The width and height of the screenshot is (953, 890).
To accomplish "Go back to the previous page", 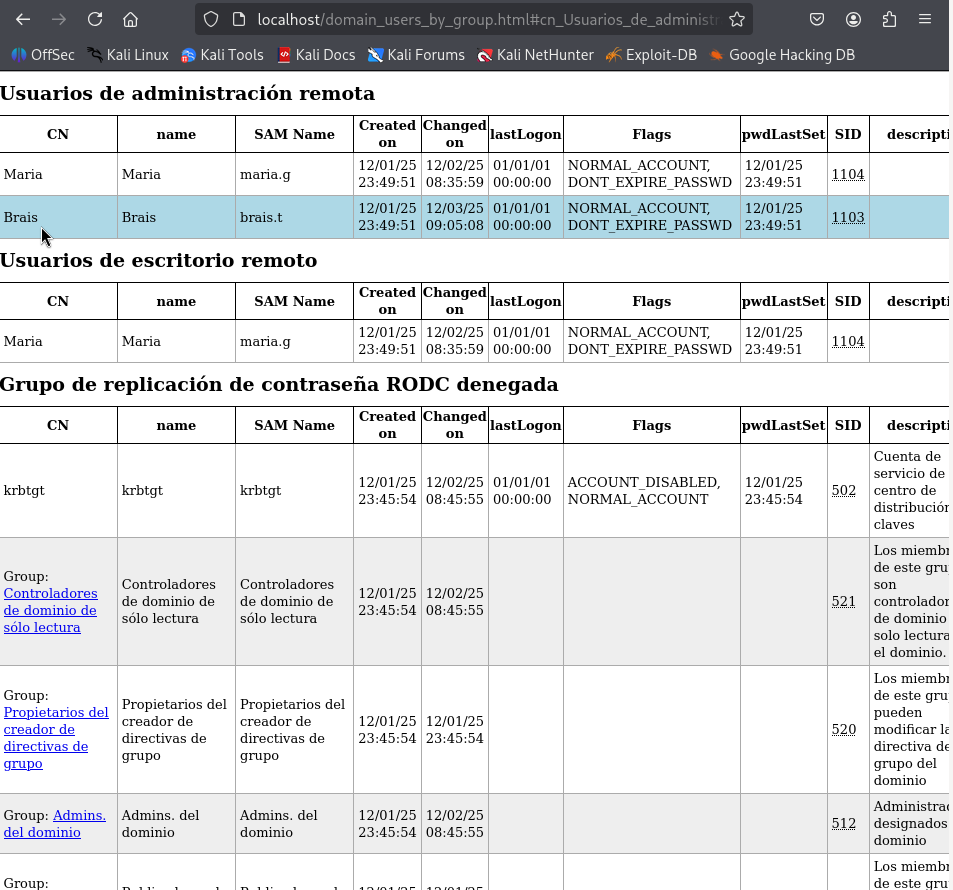I will (x=23, y=19).
